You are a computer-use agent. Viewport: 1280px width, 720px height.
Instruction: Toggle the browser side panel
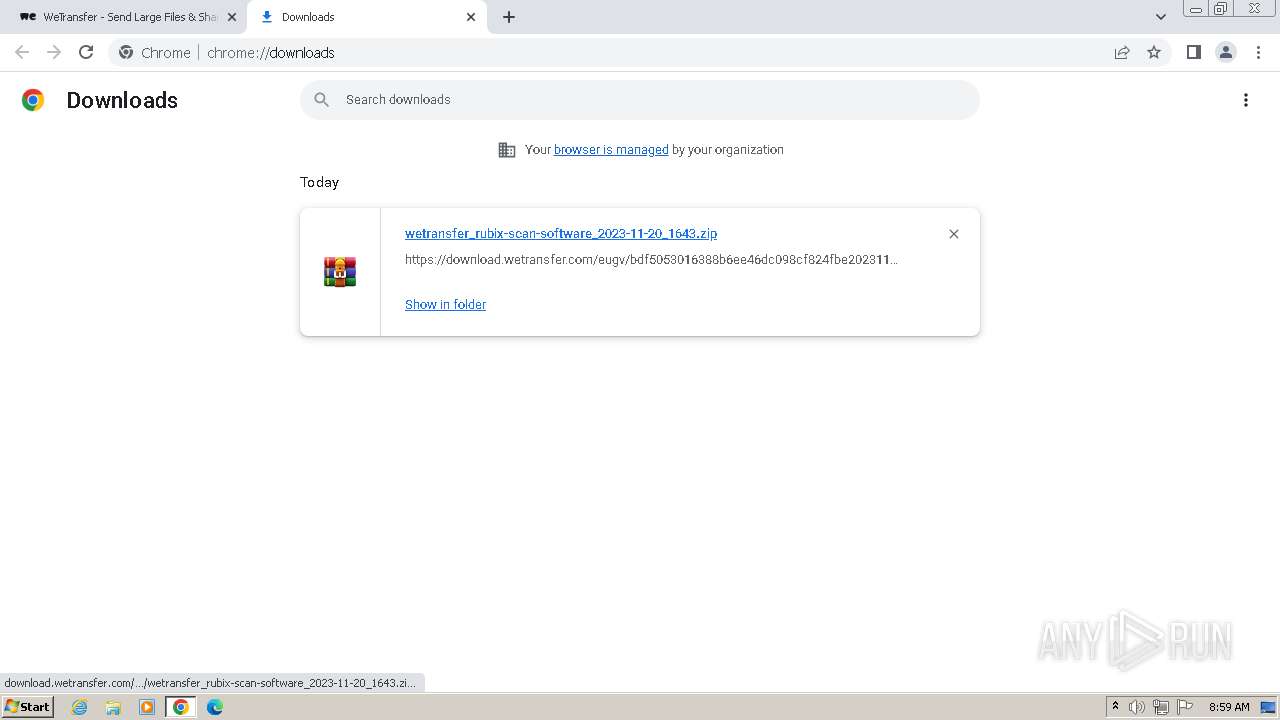coord(1194,52)
